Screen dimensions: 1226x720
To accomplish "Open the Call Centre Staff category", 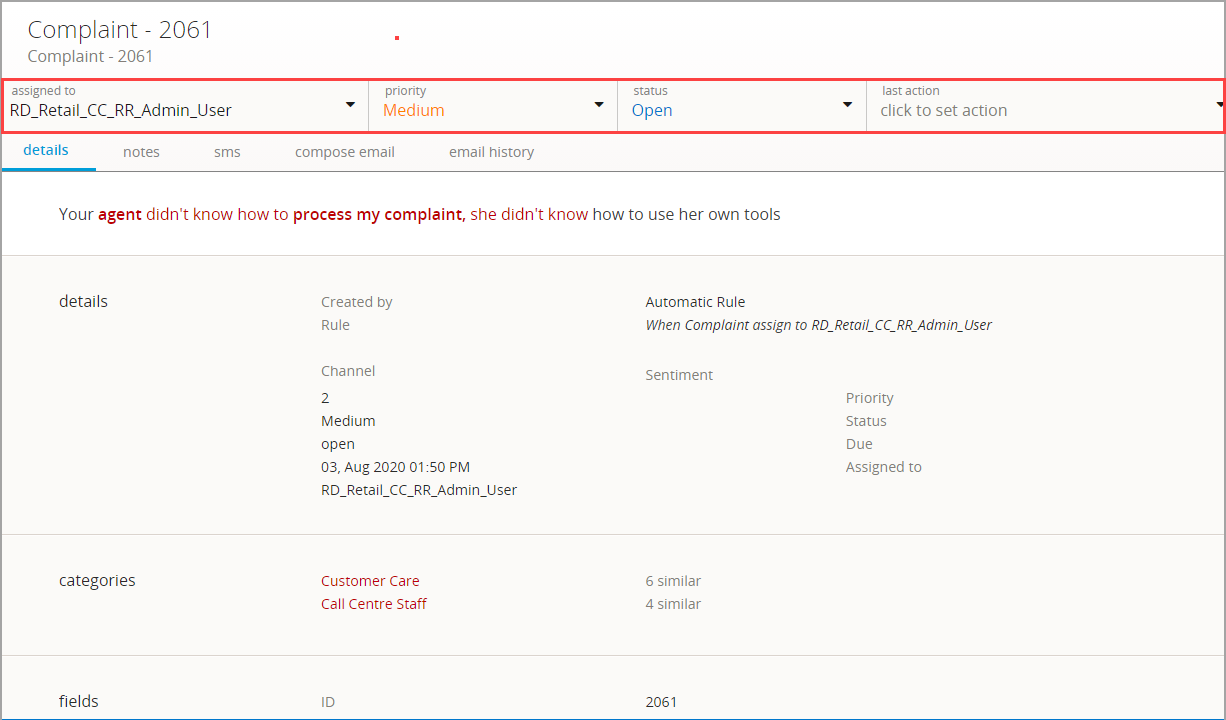I will click(x=374, y=604).
